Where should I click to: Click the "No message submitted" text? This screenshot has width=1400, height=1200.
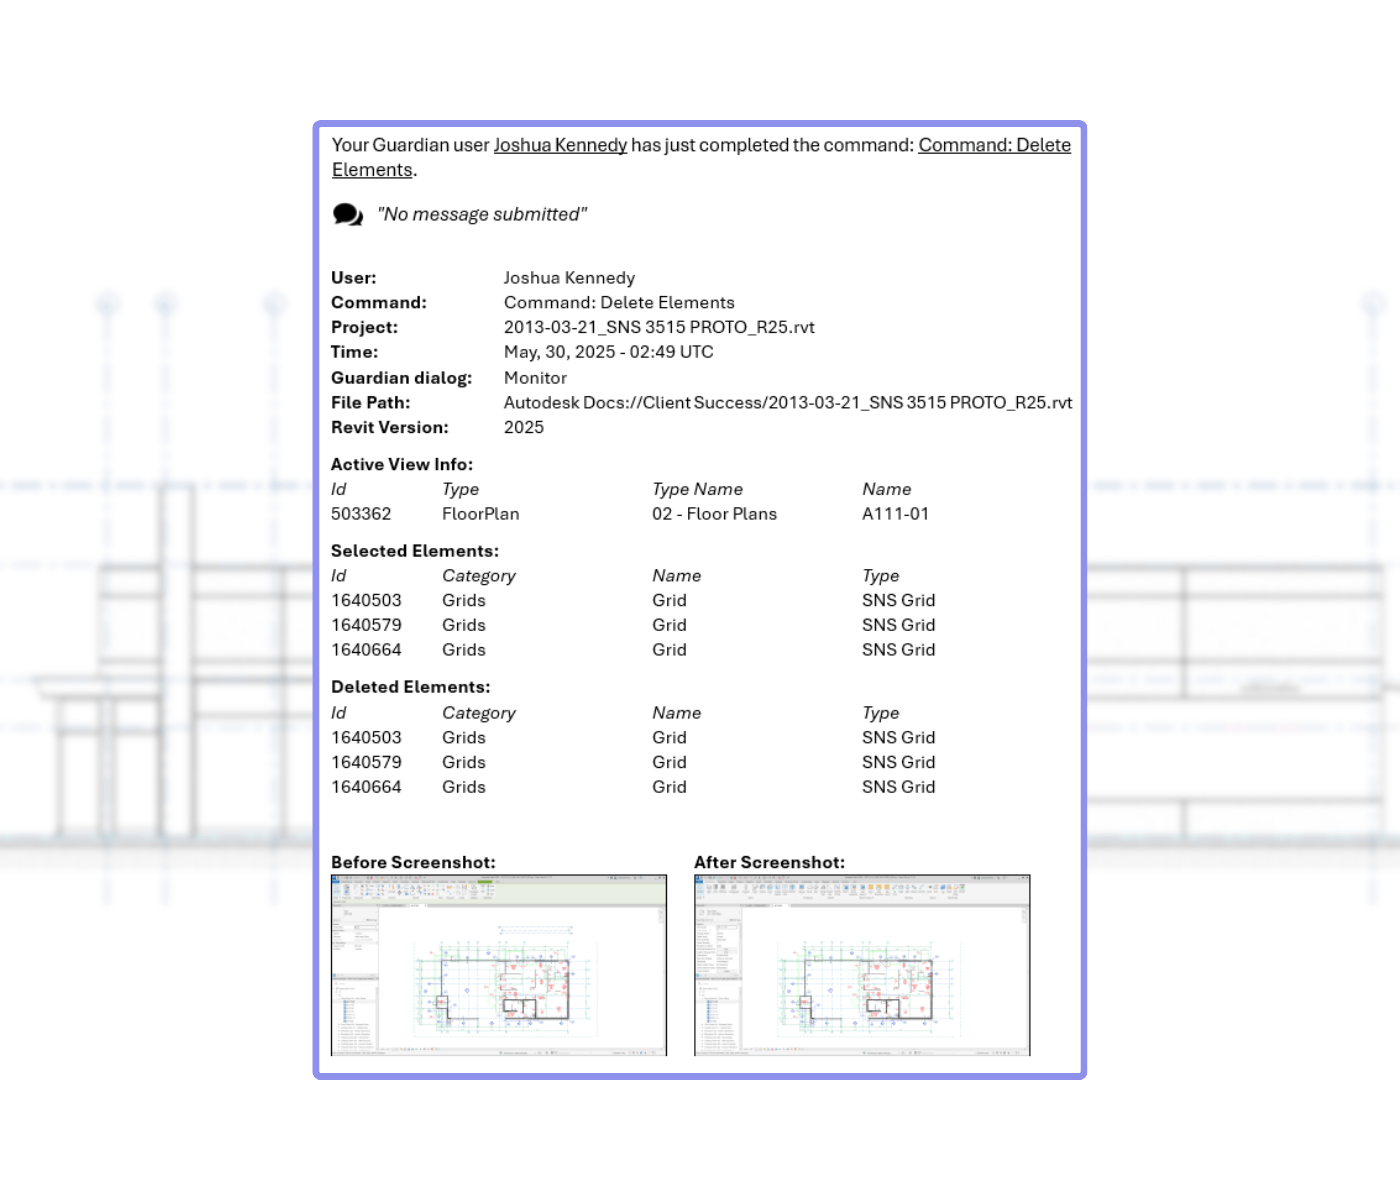(482, 215)
